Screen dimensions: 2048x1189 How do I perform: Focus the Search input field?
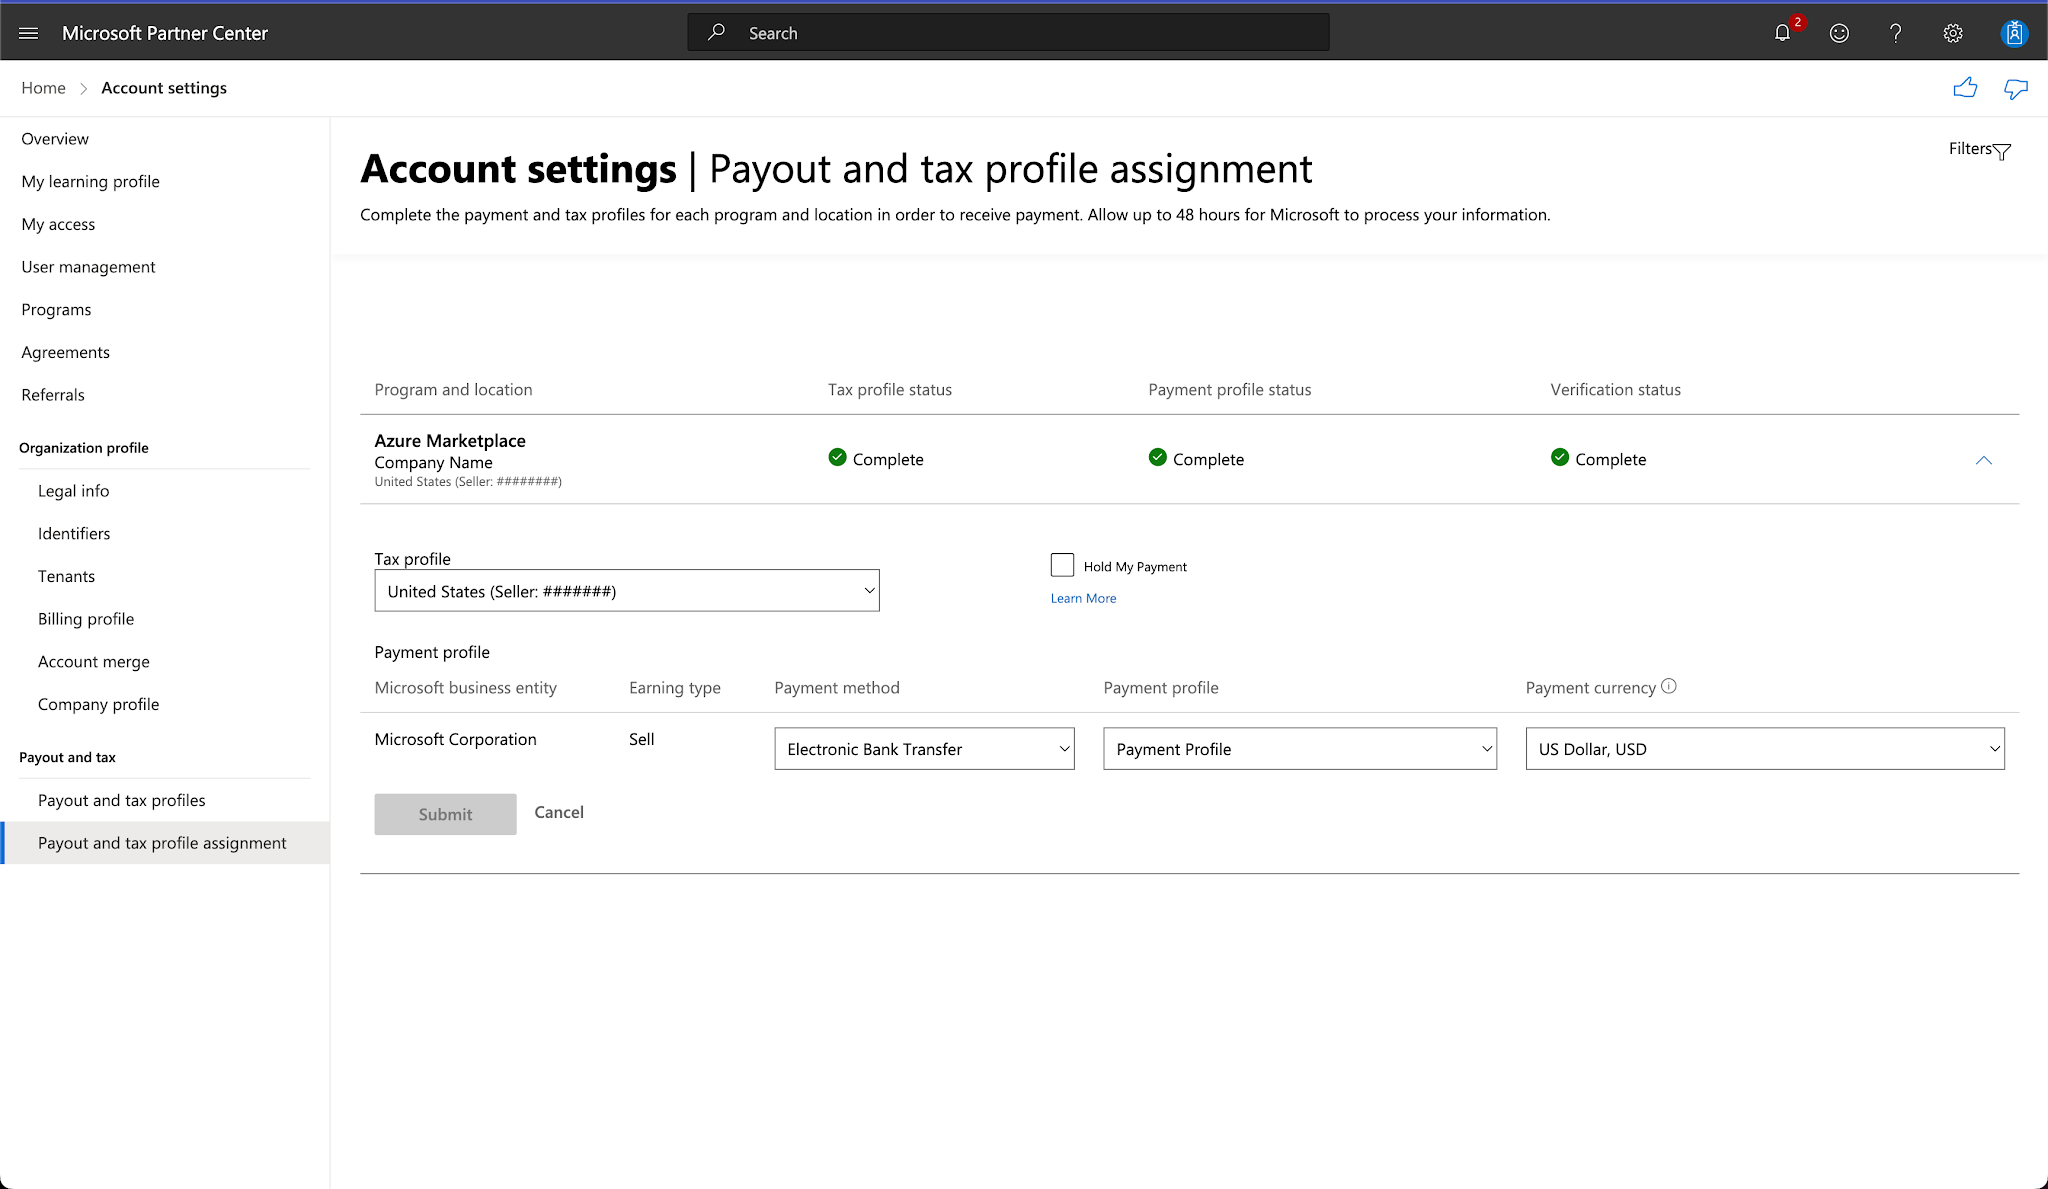click(x=1008, y=33)
